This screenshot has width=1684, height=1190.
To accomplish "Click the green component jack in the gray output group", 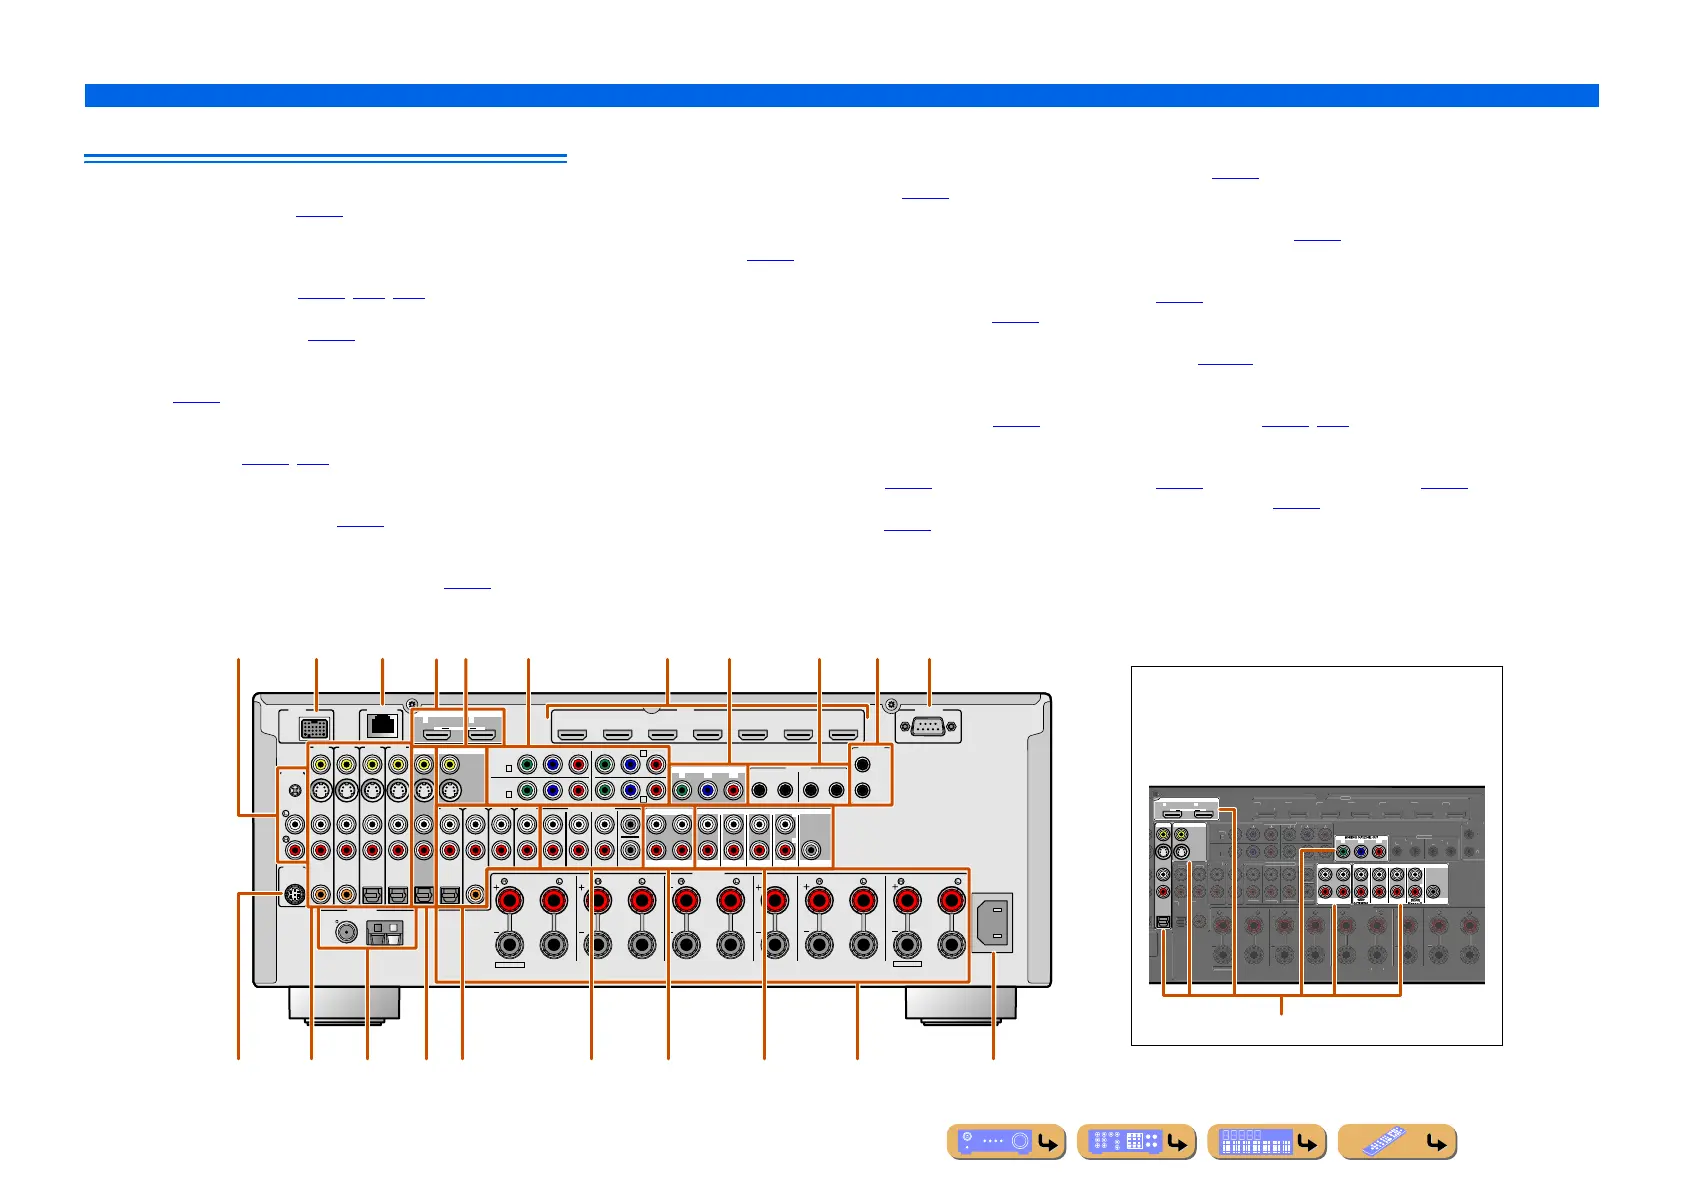I will click(682, 790).
